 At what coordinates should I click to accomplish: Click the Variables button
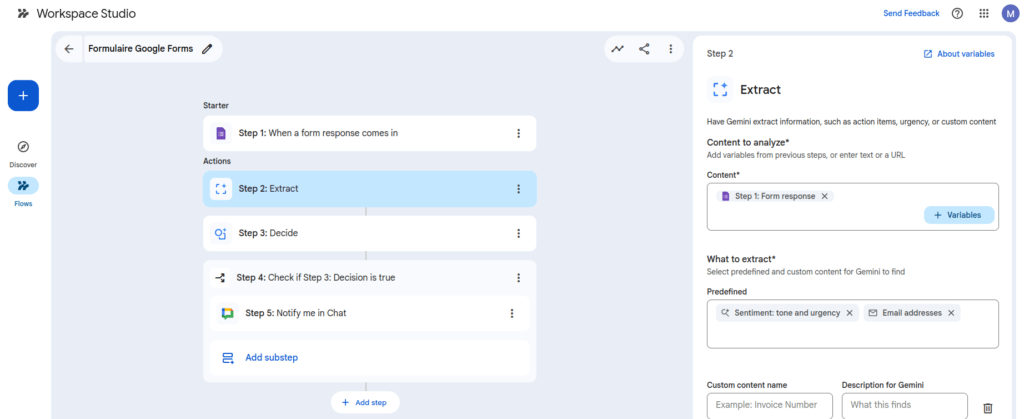pyautogui.click(x=959, y=215)
